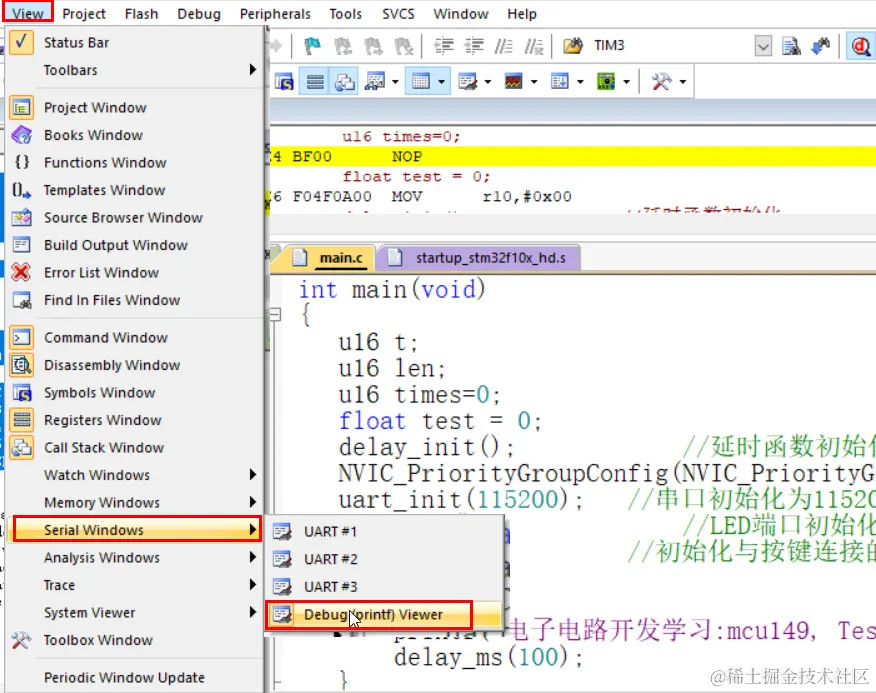The height and width of the screenshot is (693, 876).
Task: Switch to the main.c tab
Action: (330, 258)
